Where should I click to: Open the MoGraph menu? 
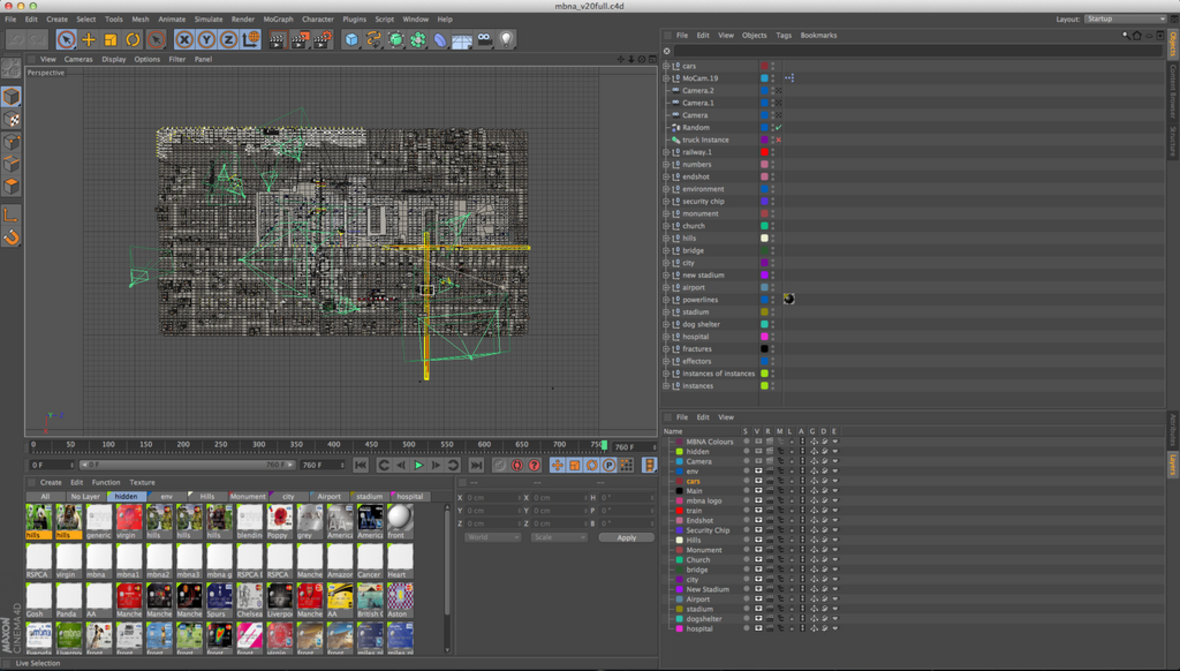tap(278, 19)
